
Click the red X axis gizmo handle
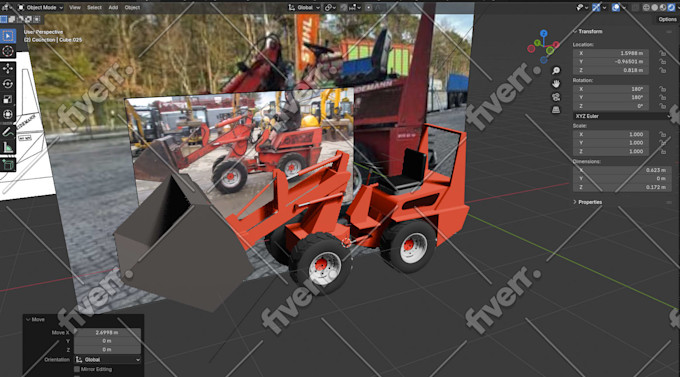pos(556,45)
